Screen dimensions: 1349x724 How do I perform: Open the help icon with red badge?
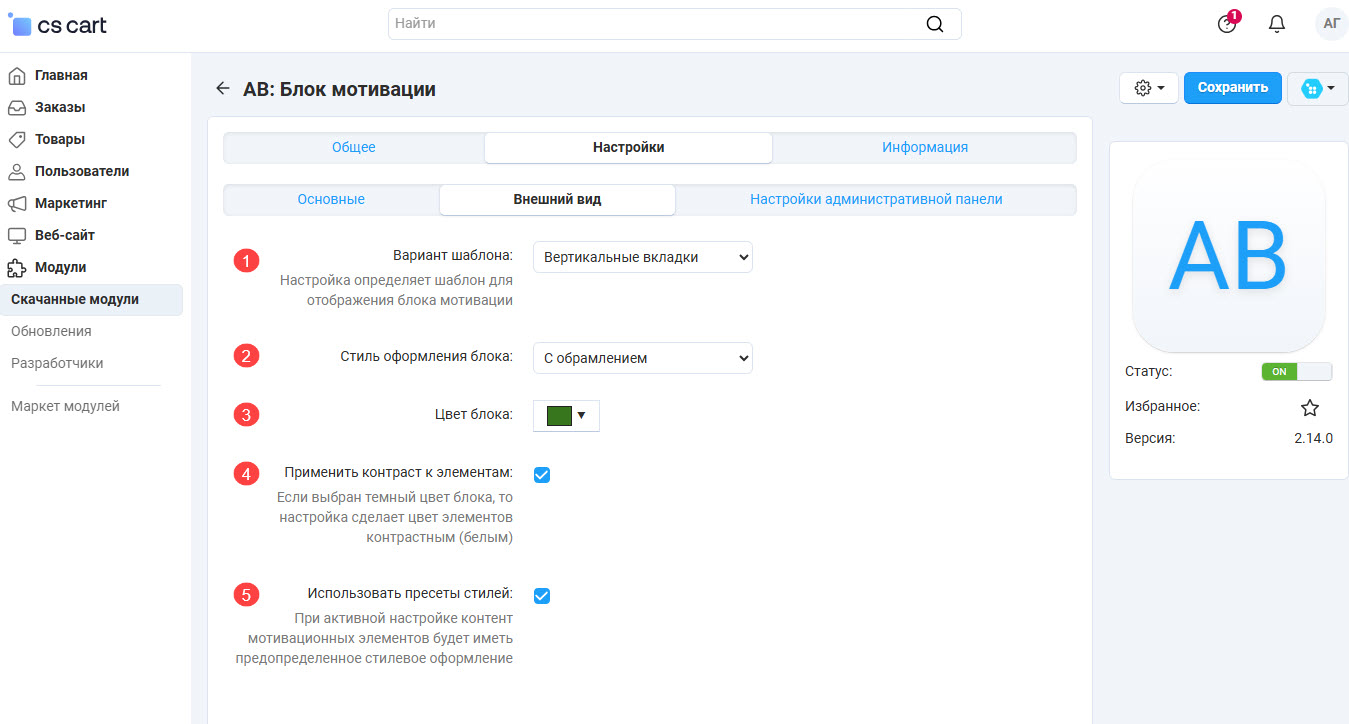pos(1227,24)
